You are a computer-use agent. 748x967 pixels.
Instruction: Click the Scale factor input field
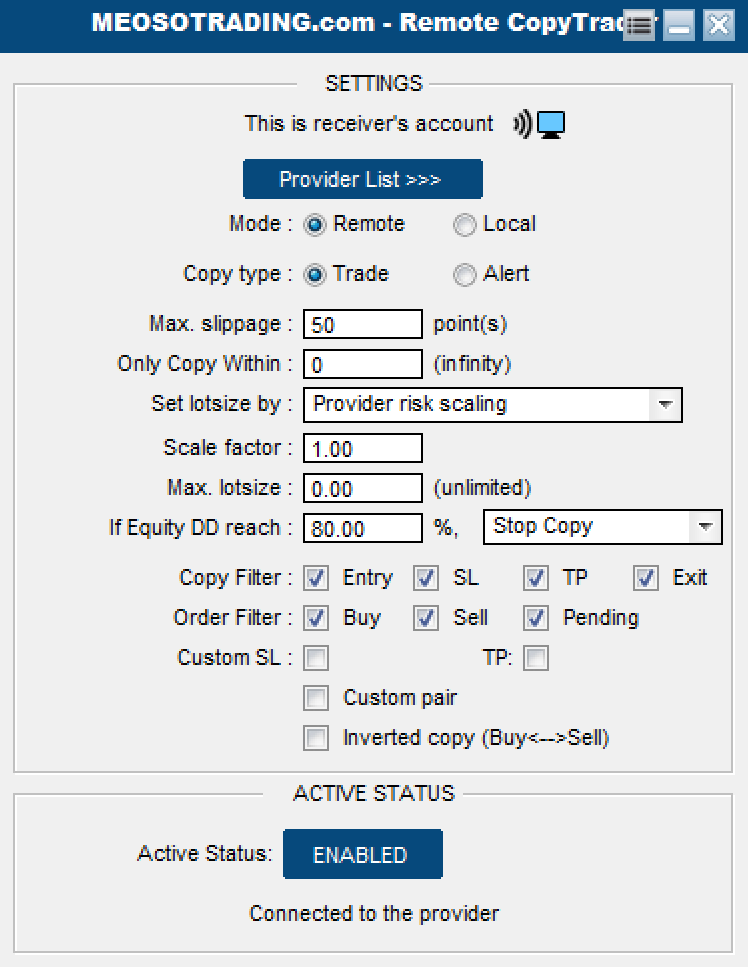click(362, 449)
